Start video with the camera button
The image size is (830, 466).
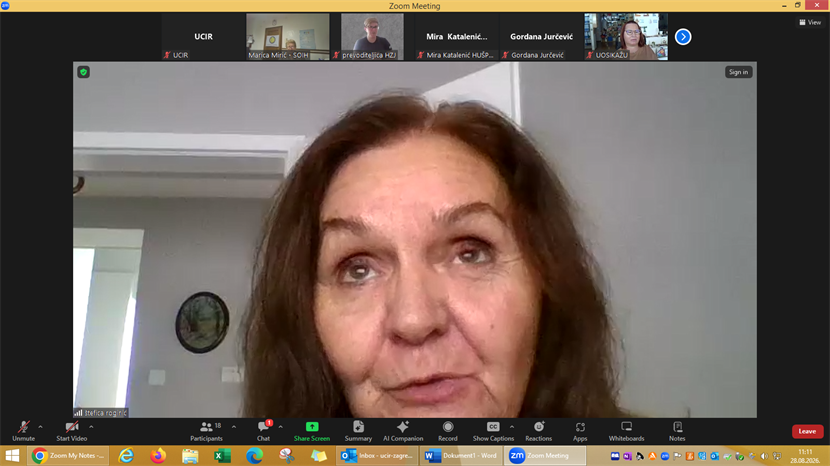coord(71,431)
